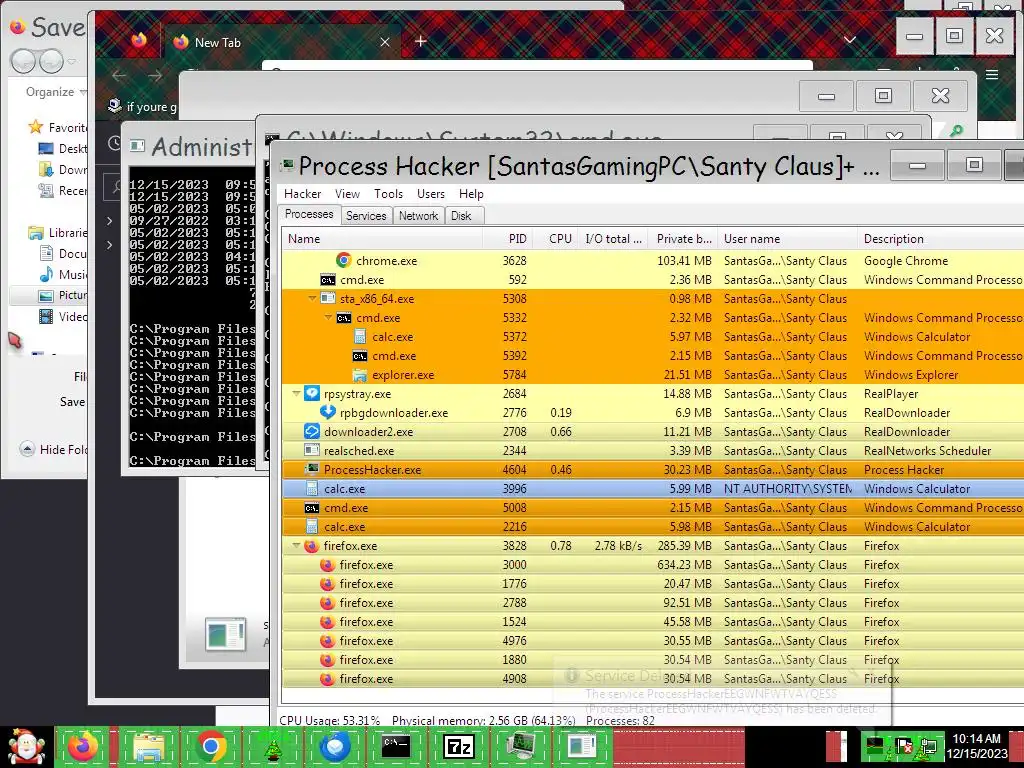Screen dimensions: 1024x768
Task: Open the Hacker menu
Action: [x=302, y=194]
